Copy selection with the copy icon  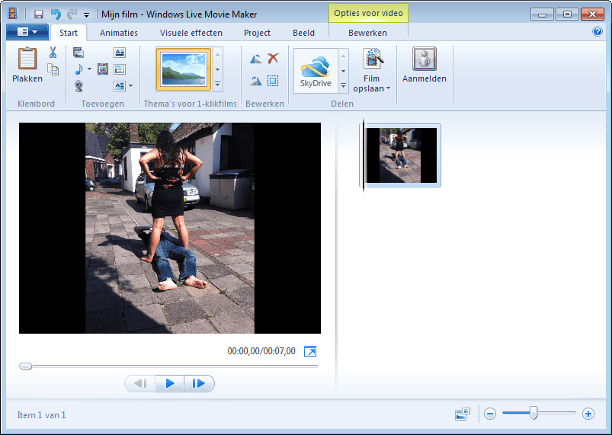pos(53,69)
